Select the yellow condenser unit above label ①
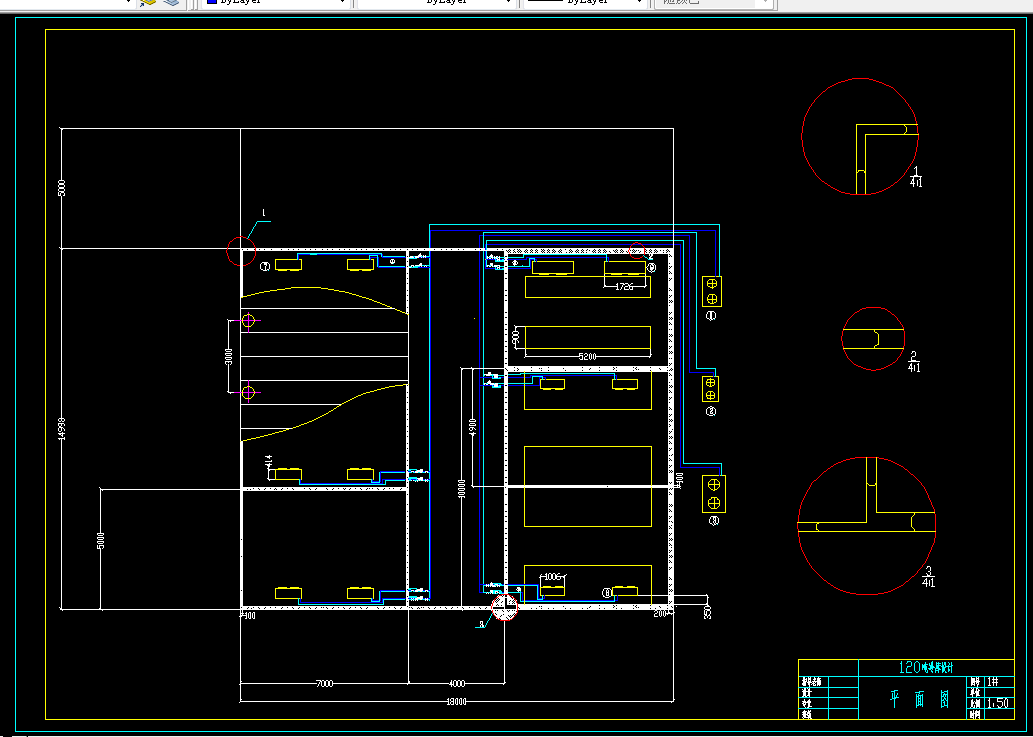 coord(712,291)
